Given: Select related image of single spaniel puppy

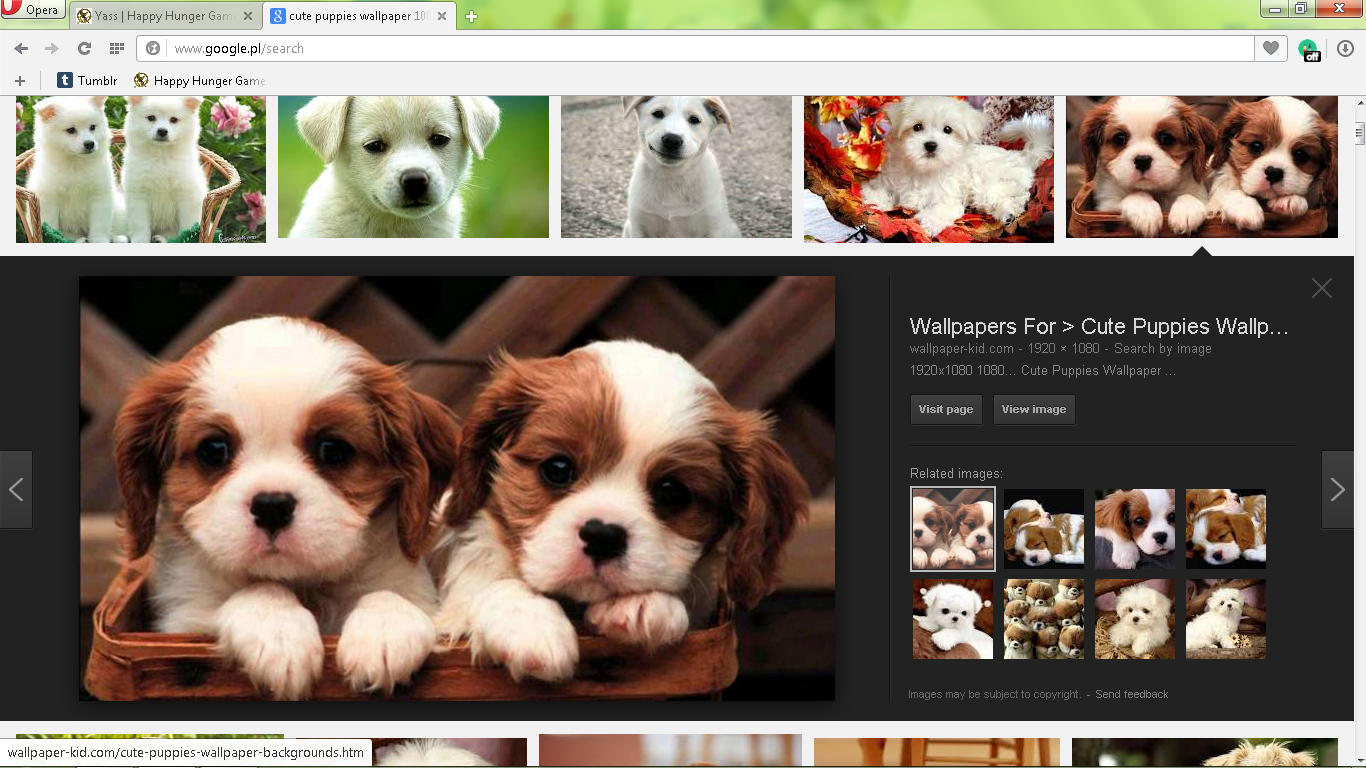Looking at the screenshot, I should (1135, 528).
